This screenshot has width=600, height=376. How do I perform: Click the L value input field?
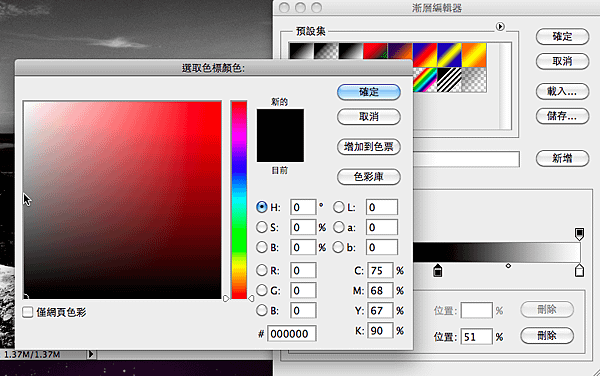[x=382, y=207]
